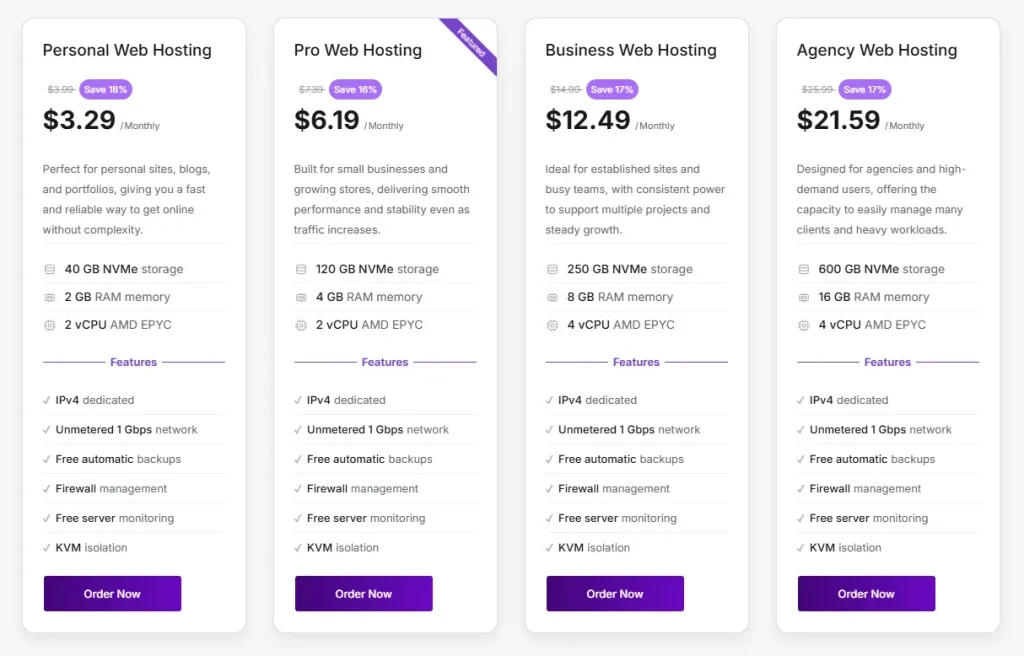Click the storage icon in Agency plan

click(x=804, y=269)
